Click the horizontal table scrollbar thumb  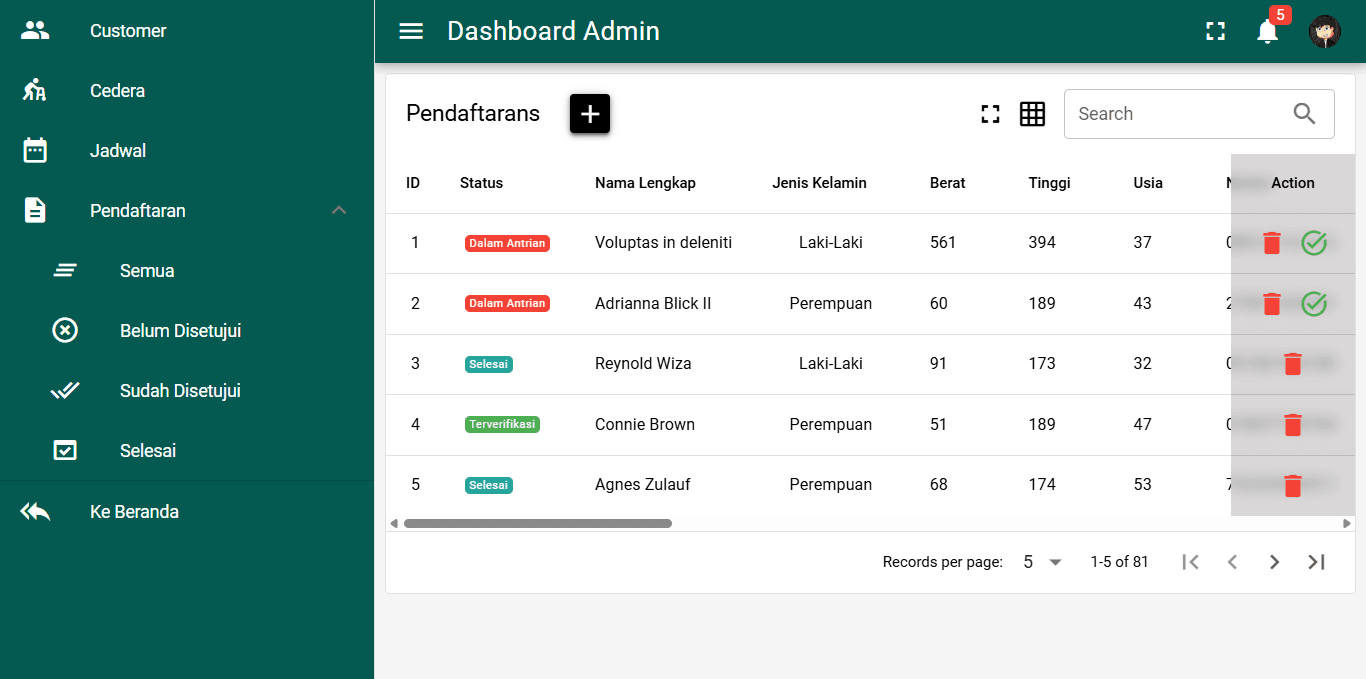tap(538, 523)
